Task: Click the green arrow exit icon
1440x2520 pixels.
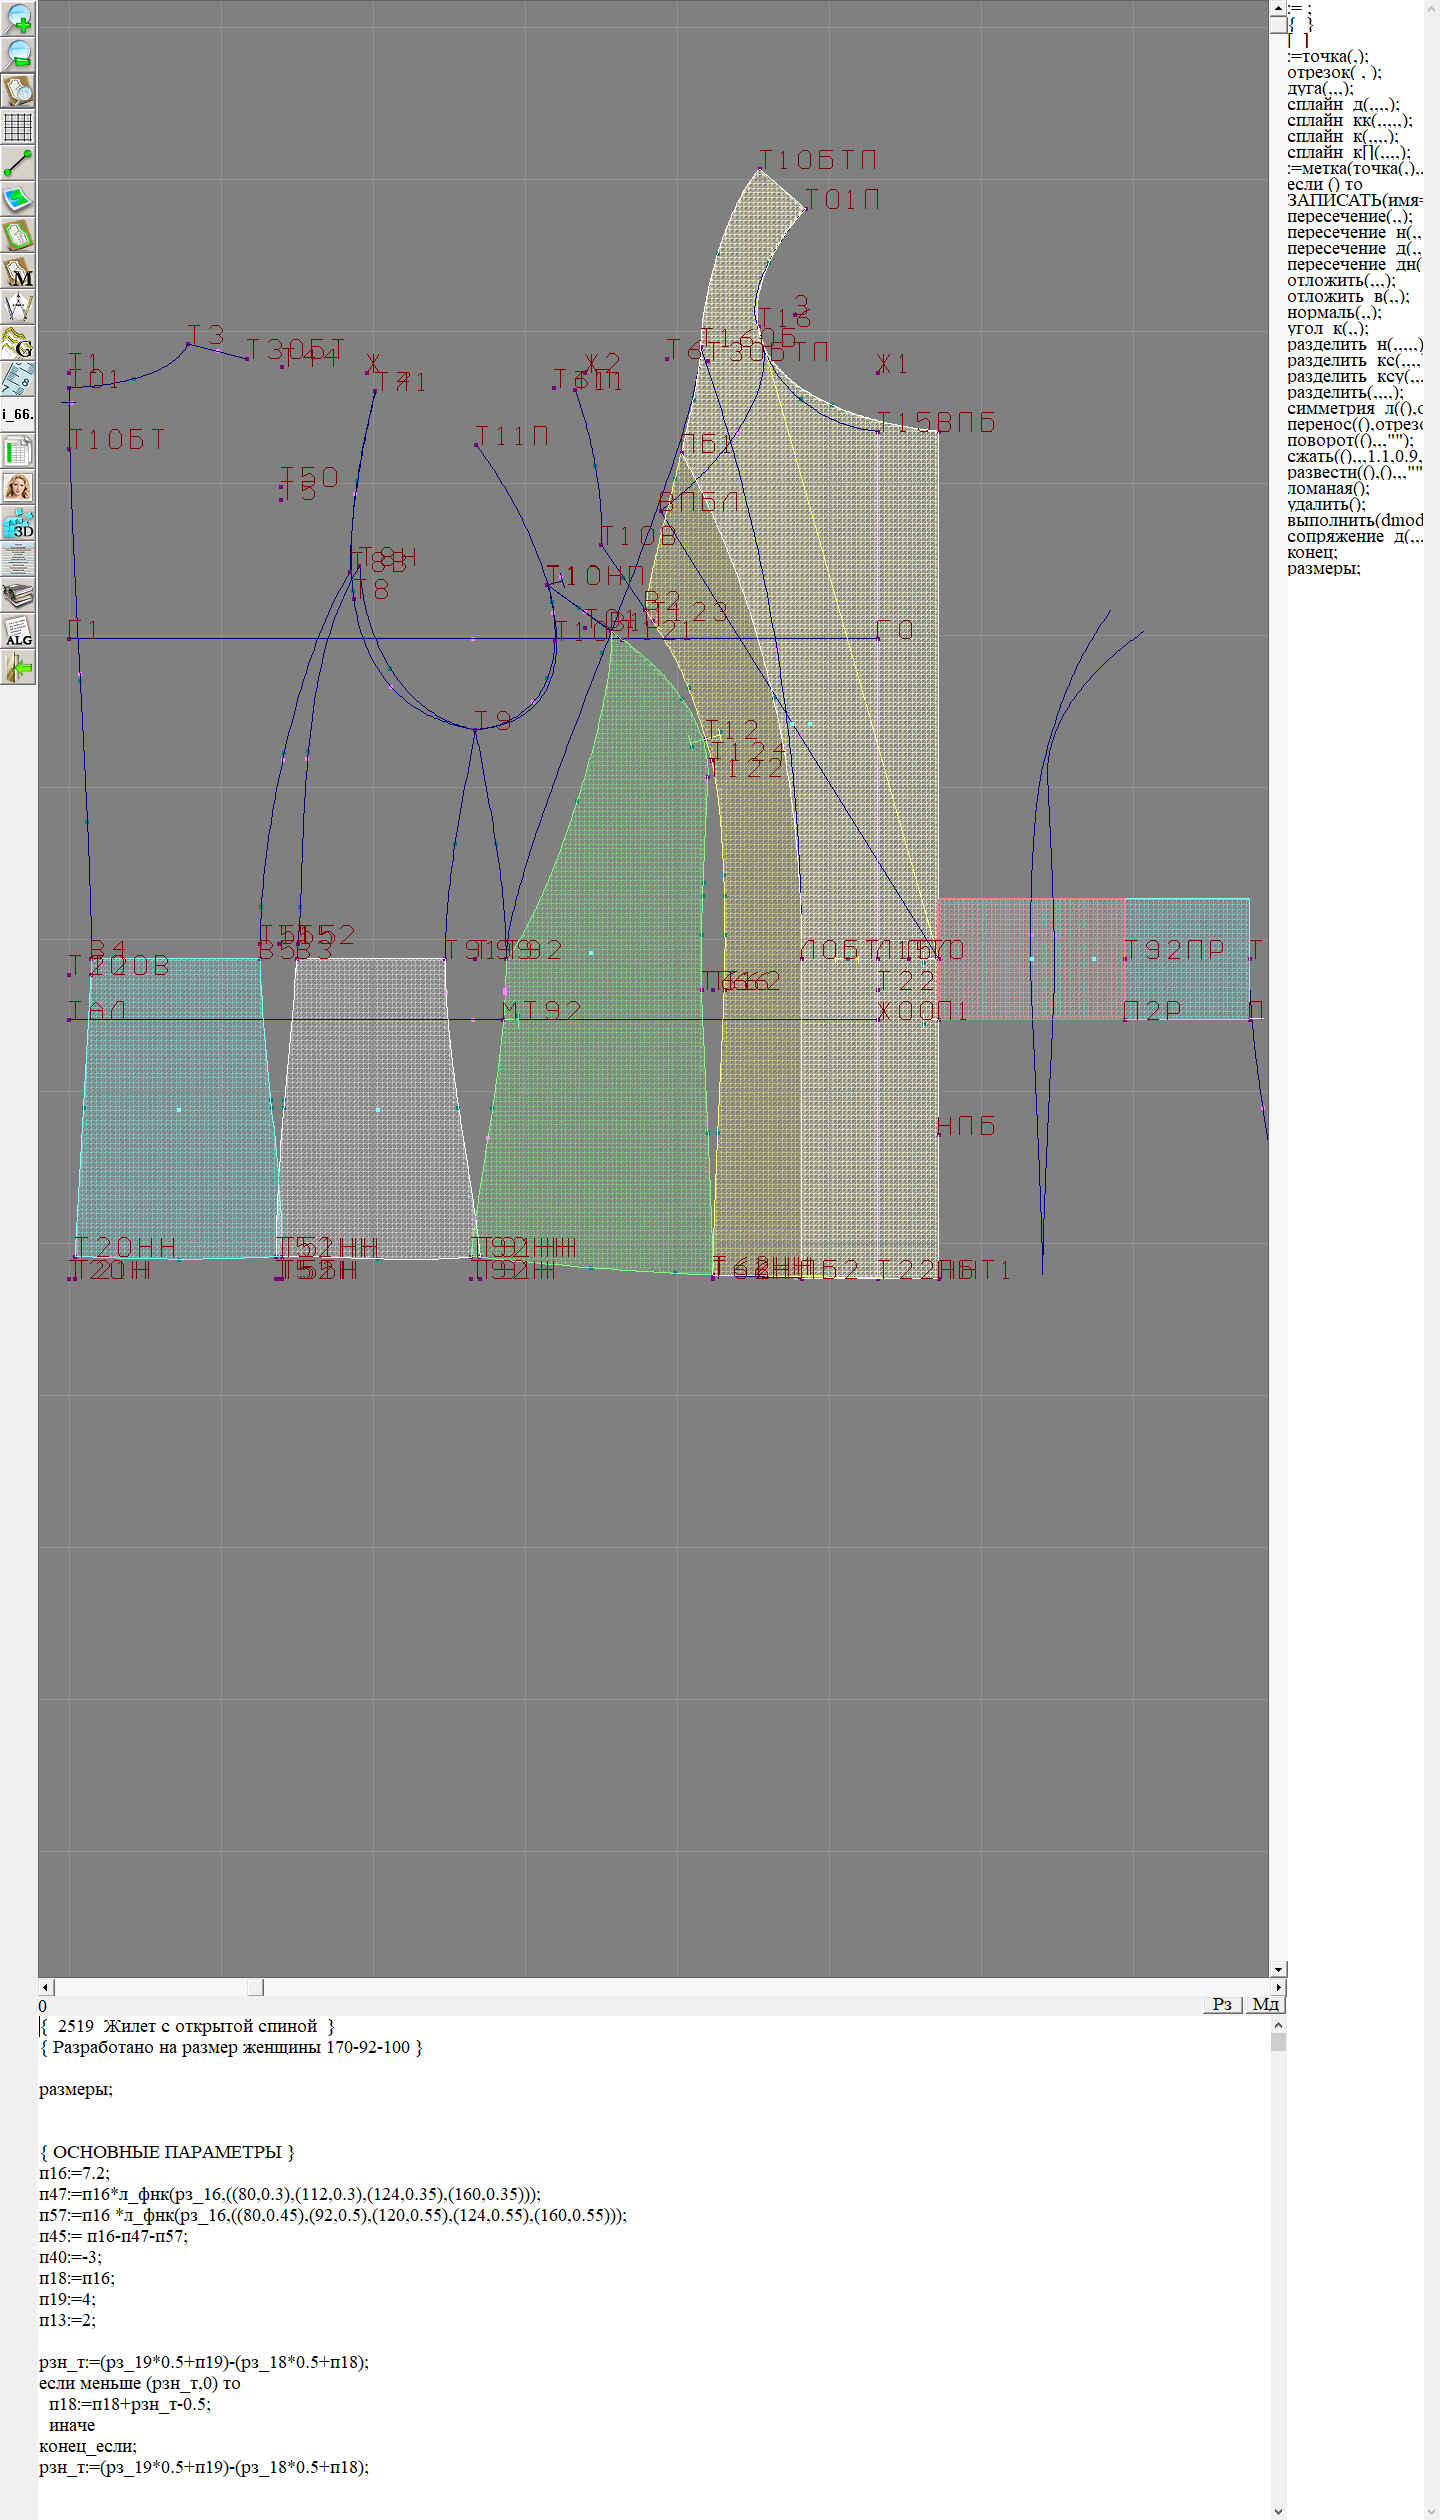Action: [18, 667]
